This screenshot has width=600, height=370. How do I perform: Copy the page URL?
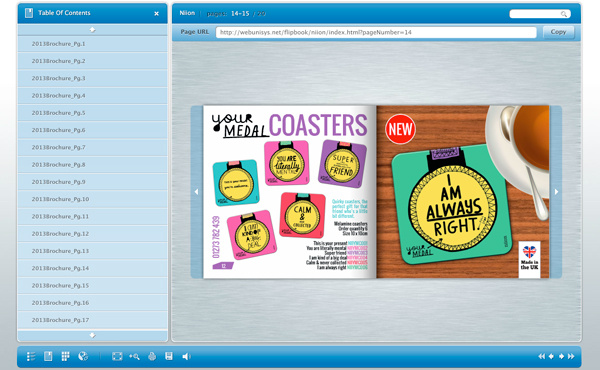pyautogui.click(x=558, y=32)
